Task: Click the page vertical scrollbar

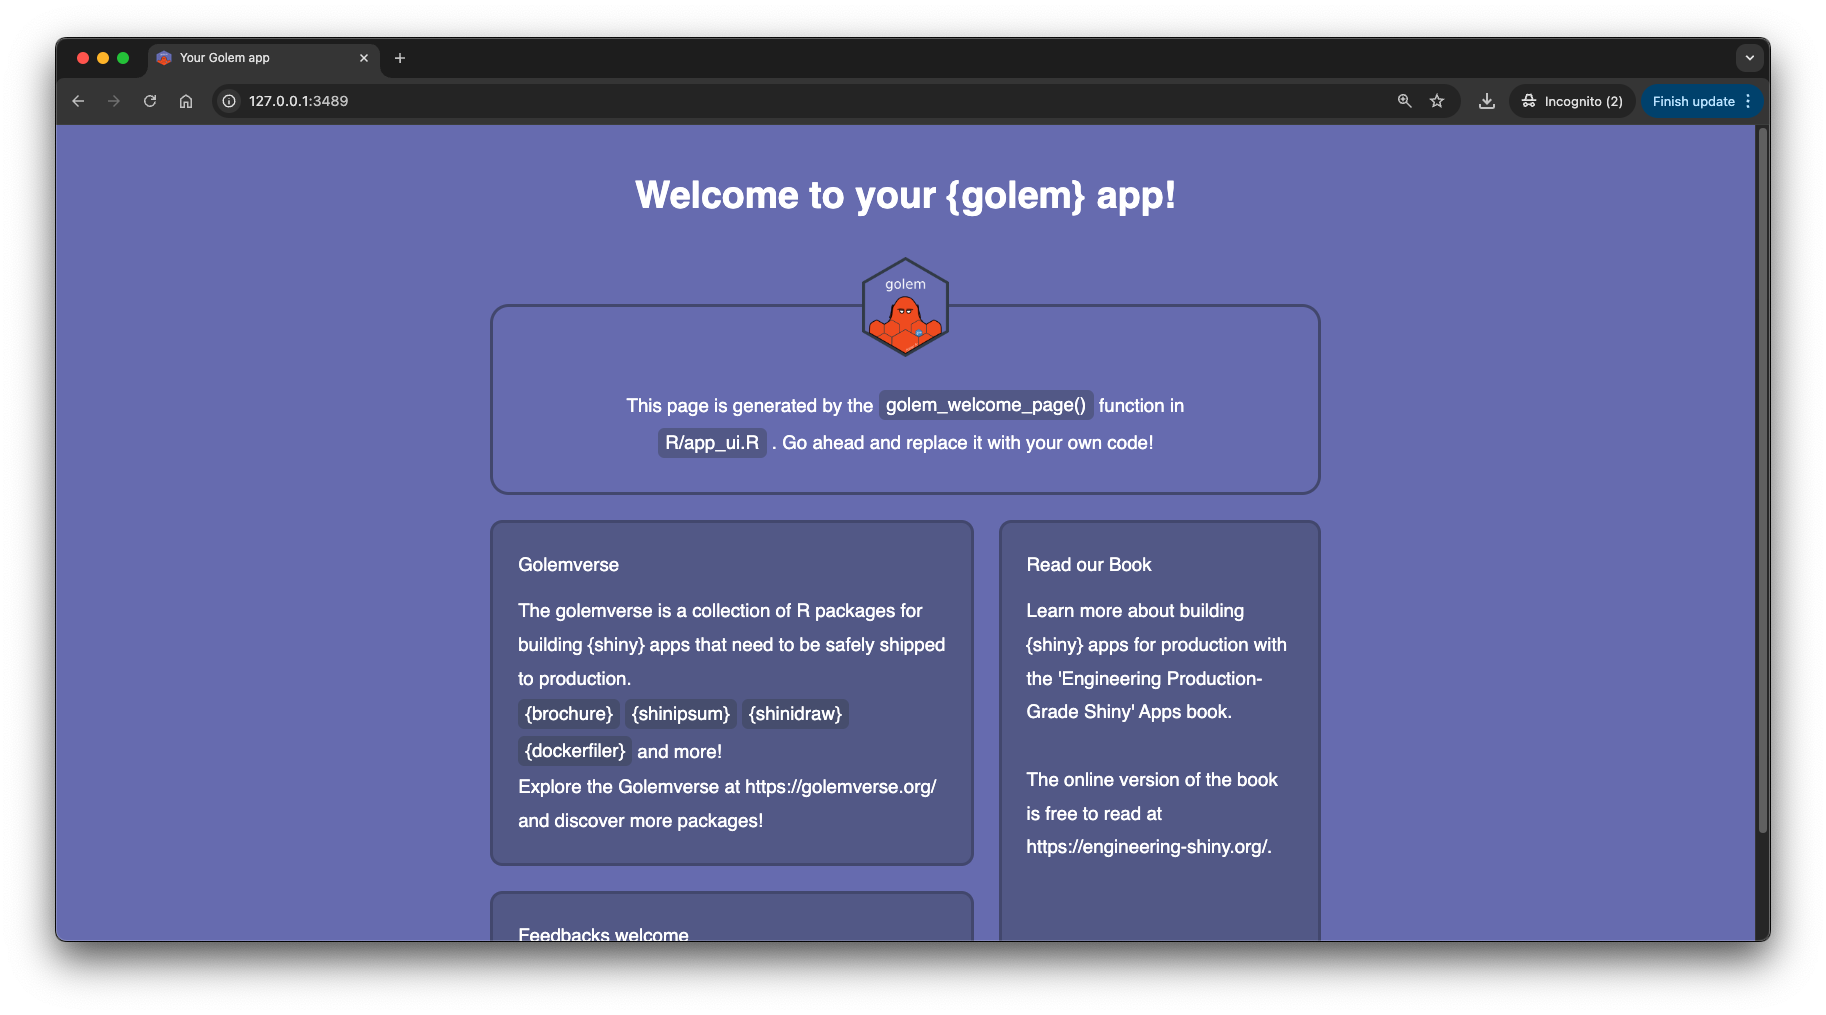Action: point(1762,480)
